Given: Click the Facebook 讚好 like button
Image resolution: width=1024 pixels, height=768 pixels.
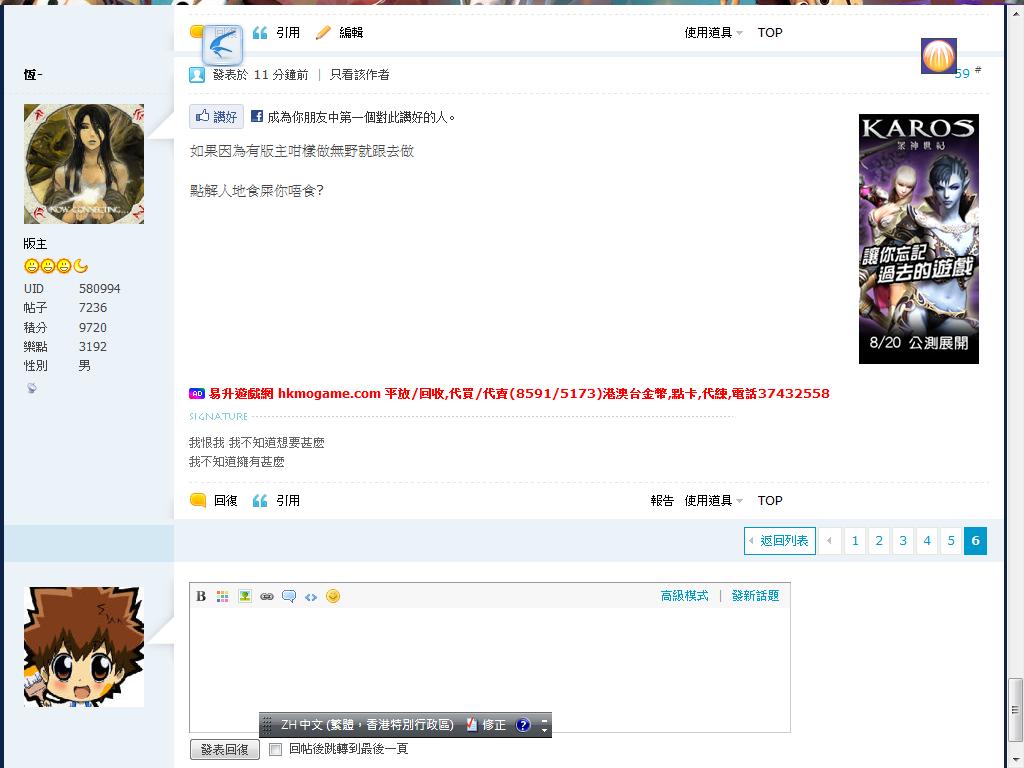Looking at the screenshot, I should (x=217, y=117).
